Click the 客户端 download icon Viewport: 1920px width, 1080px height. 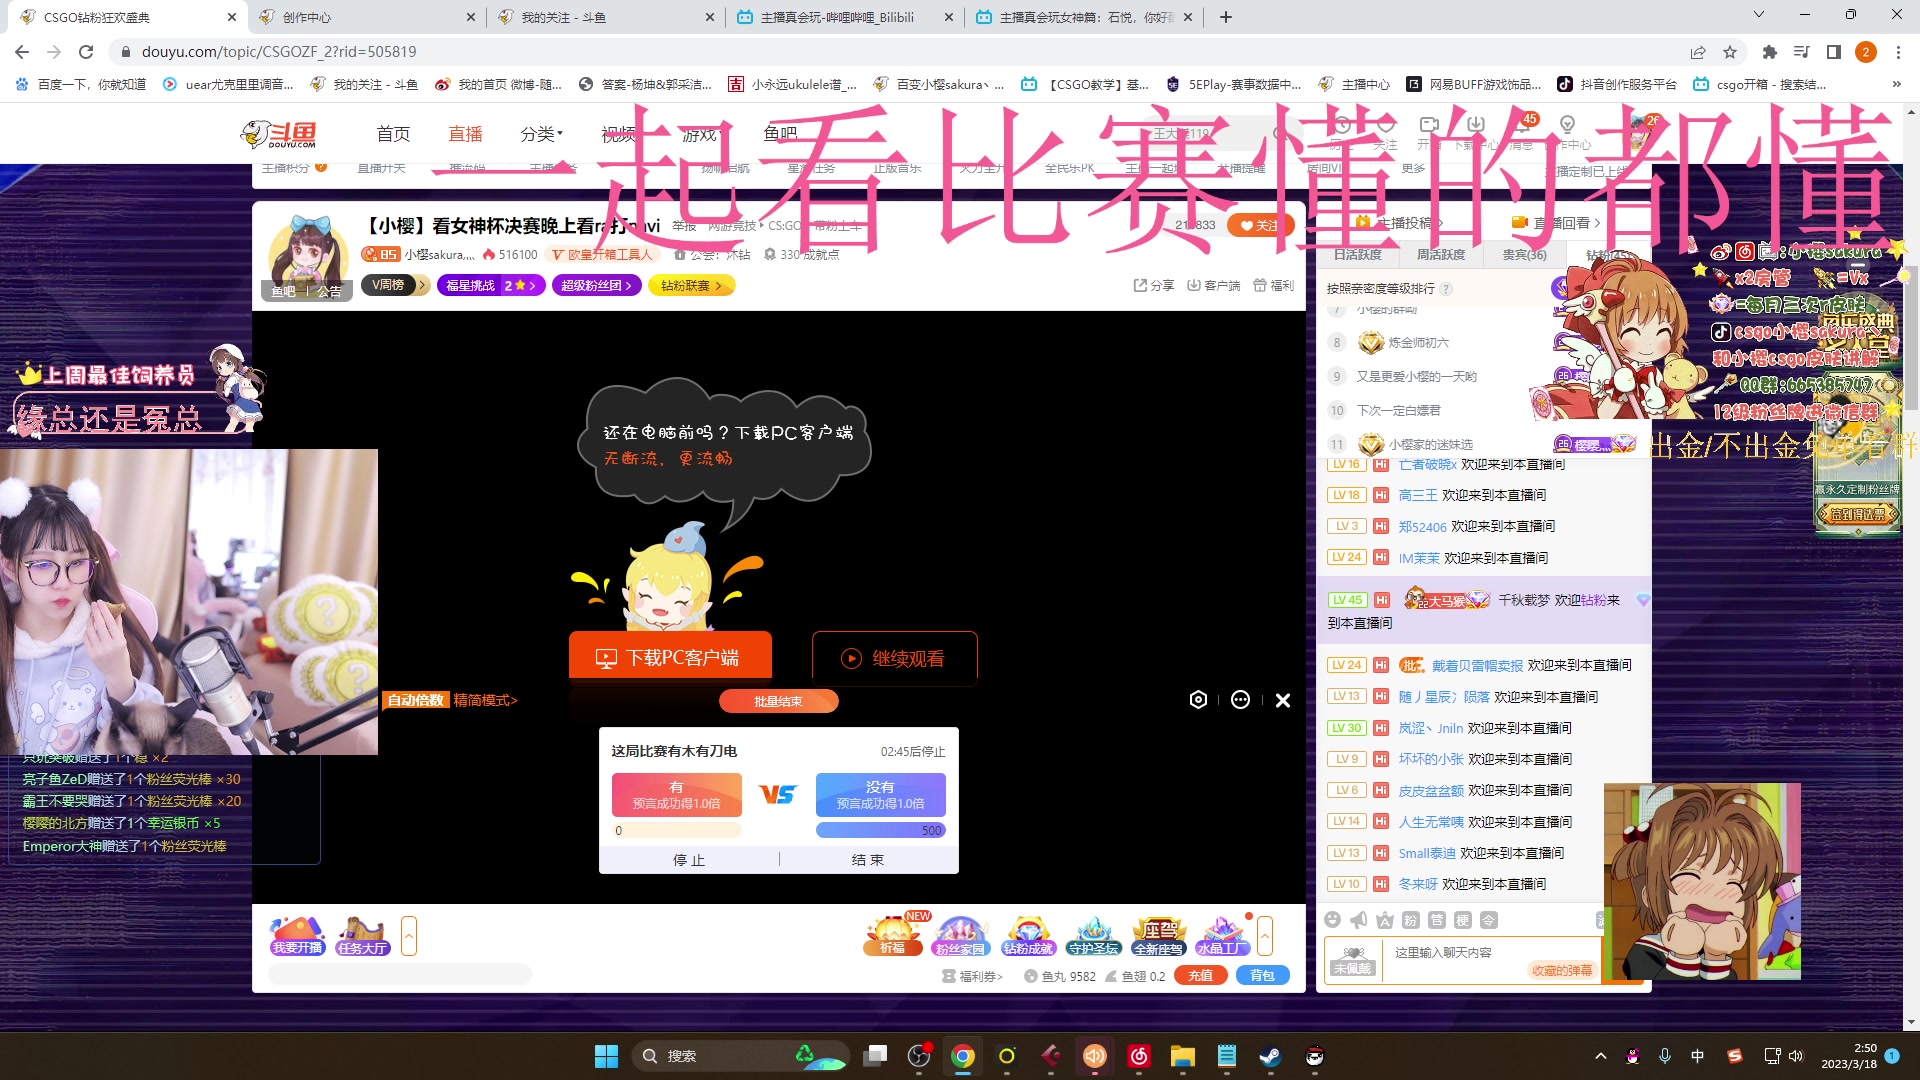point(1213,285)
